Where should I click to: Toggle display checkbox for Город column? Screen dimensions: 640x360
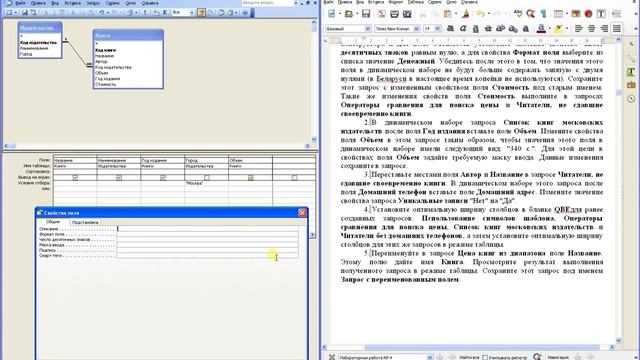pos(207,178)
